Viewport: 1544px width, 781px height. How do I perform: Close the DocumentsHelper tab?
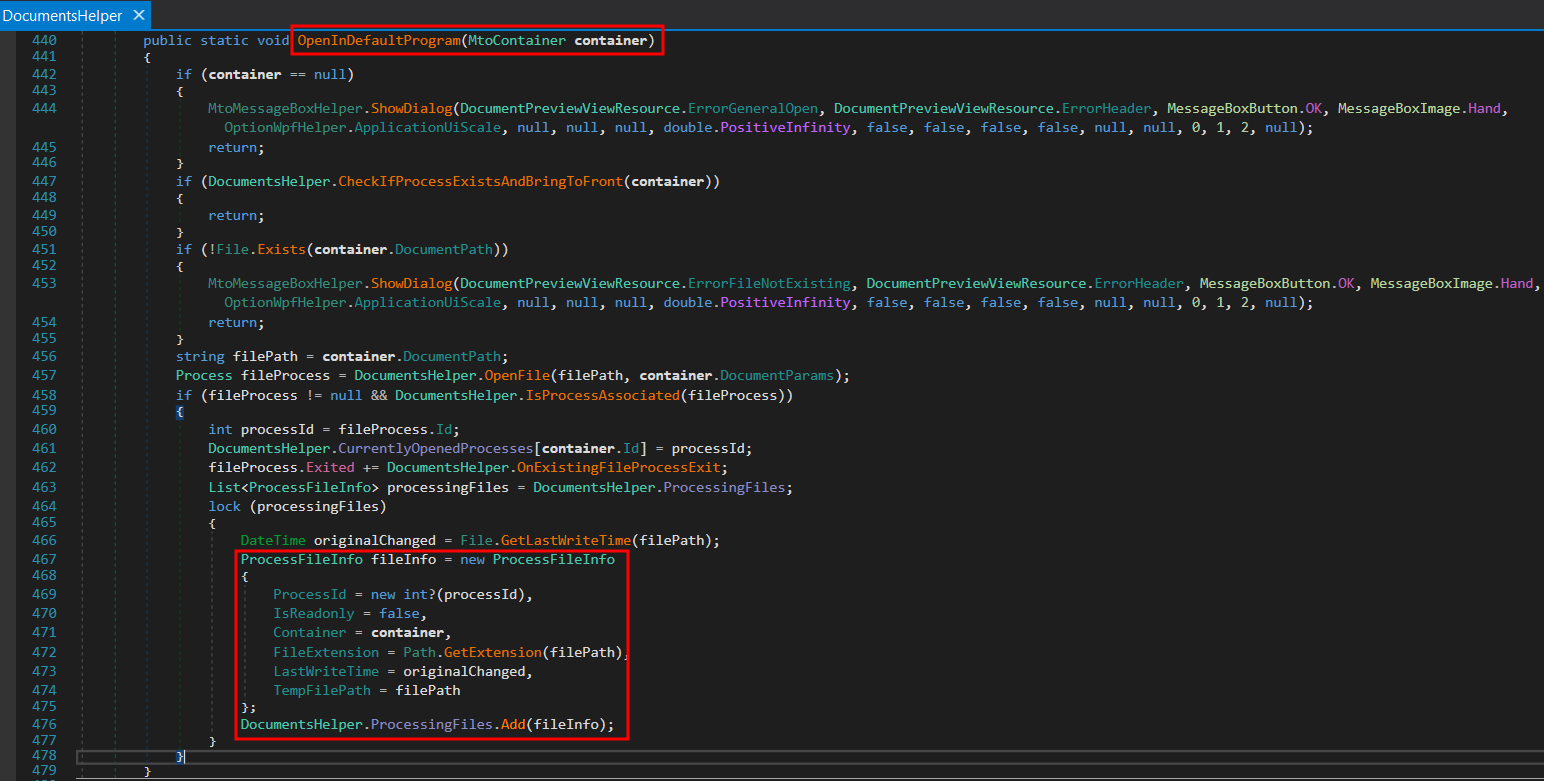tap(138, 15)
